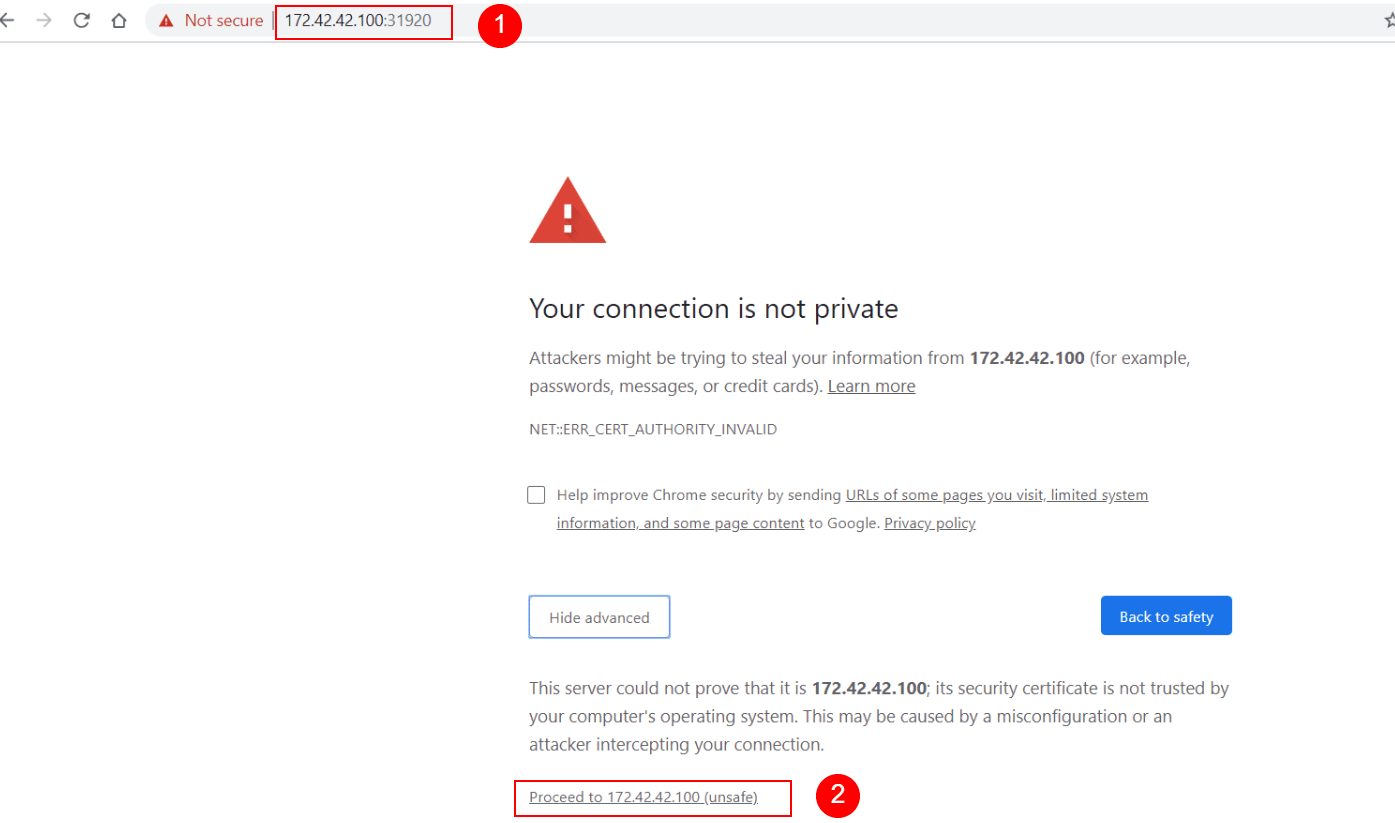Click the NET::ERR_CERT_AUTHORITY_INVALID error code

click(x=653, y=429)
